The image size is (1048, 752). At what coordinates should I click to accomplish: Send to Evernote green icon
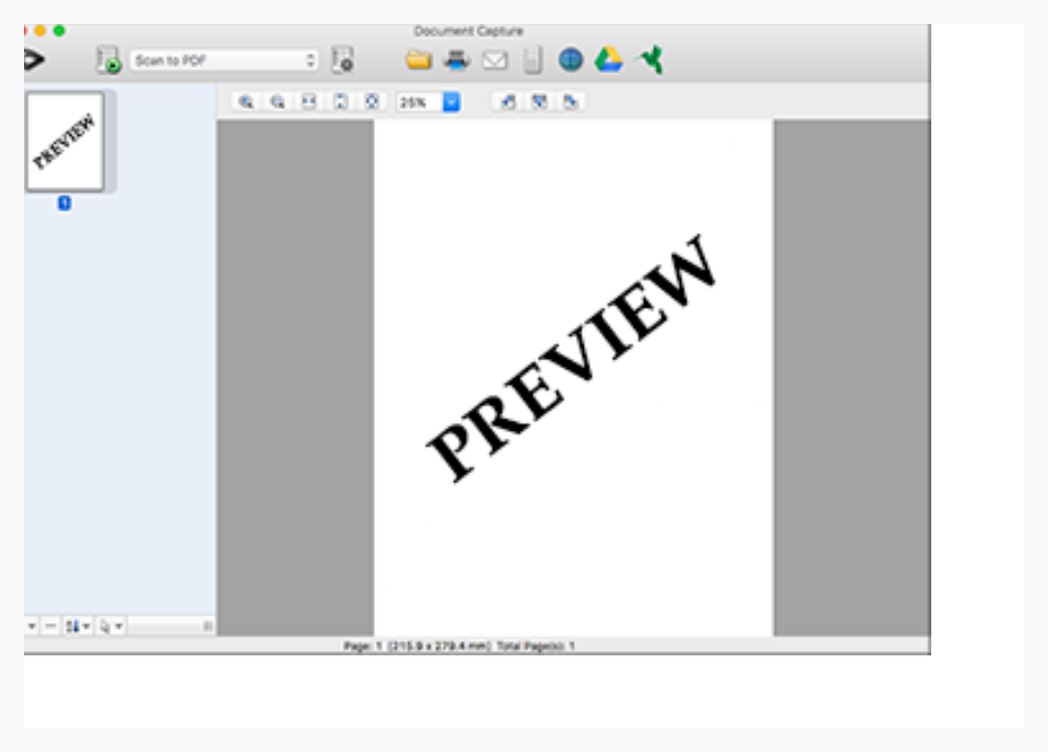tap(650, 59)
